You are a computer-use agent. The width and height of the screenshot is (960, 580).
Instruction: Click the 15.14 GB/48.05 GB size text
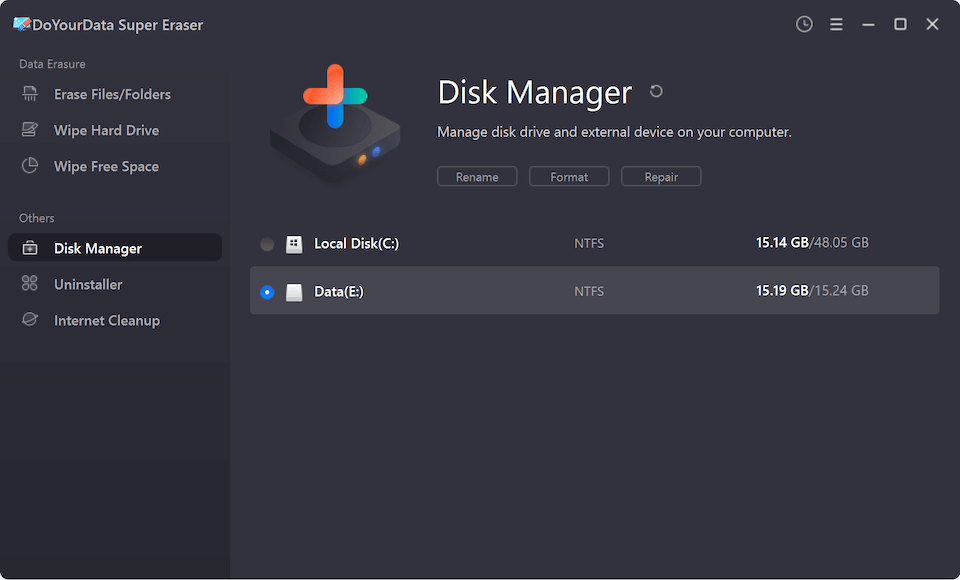[x=812, y=243]
